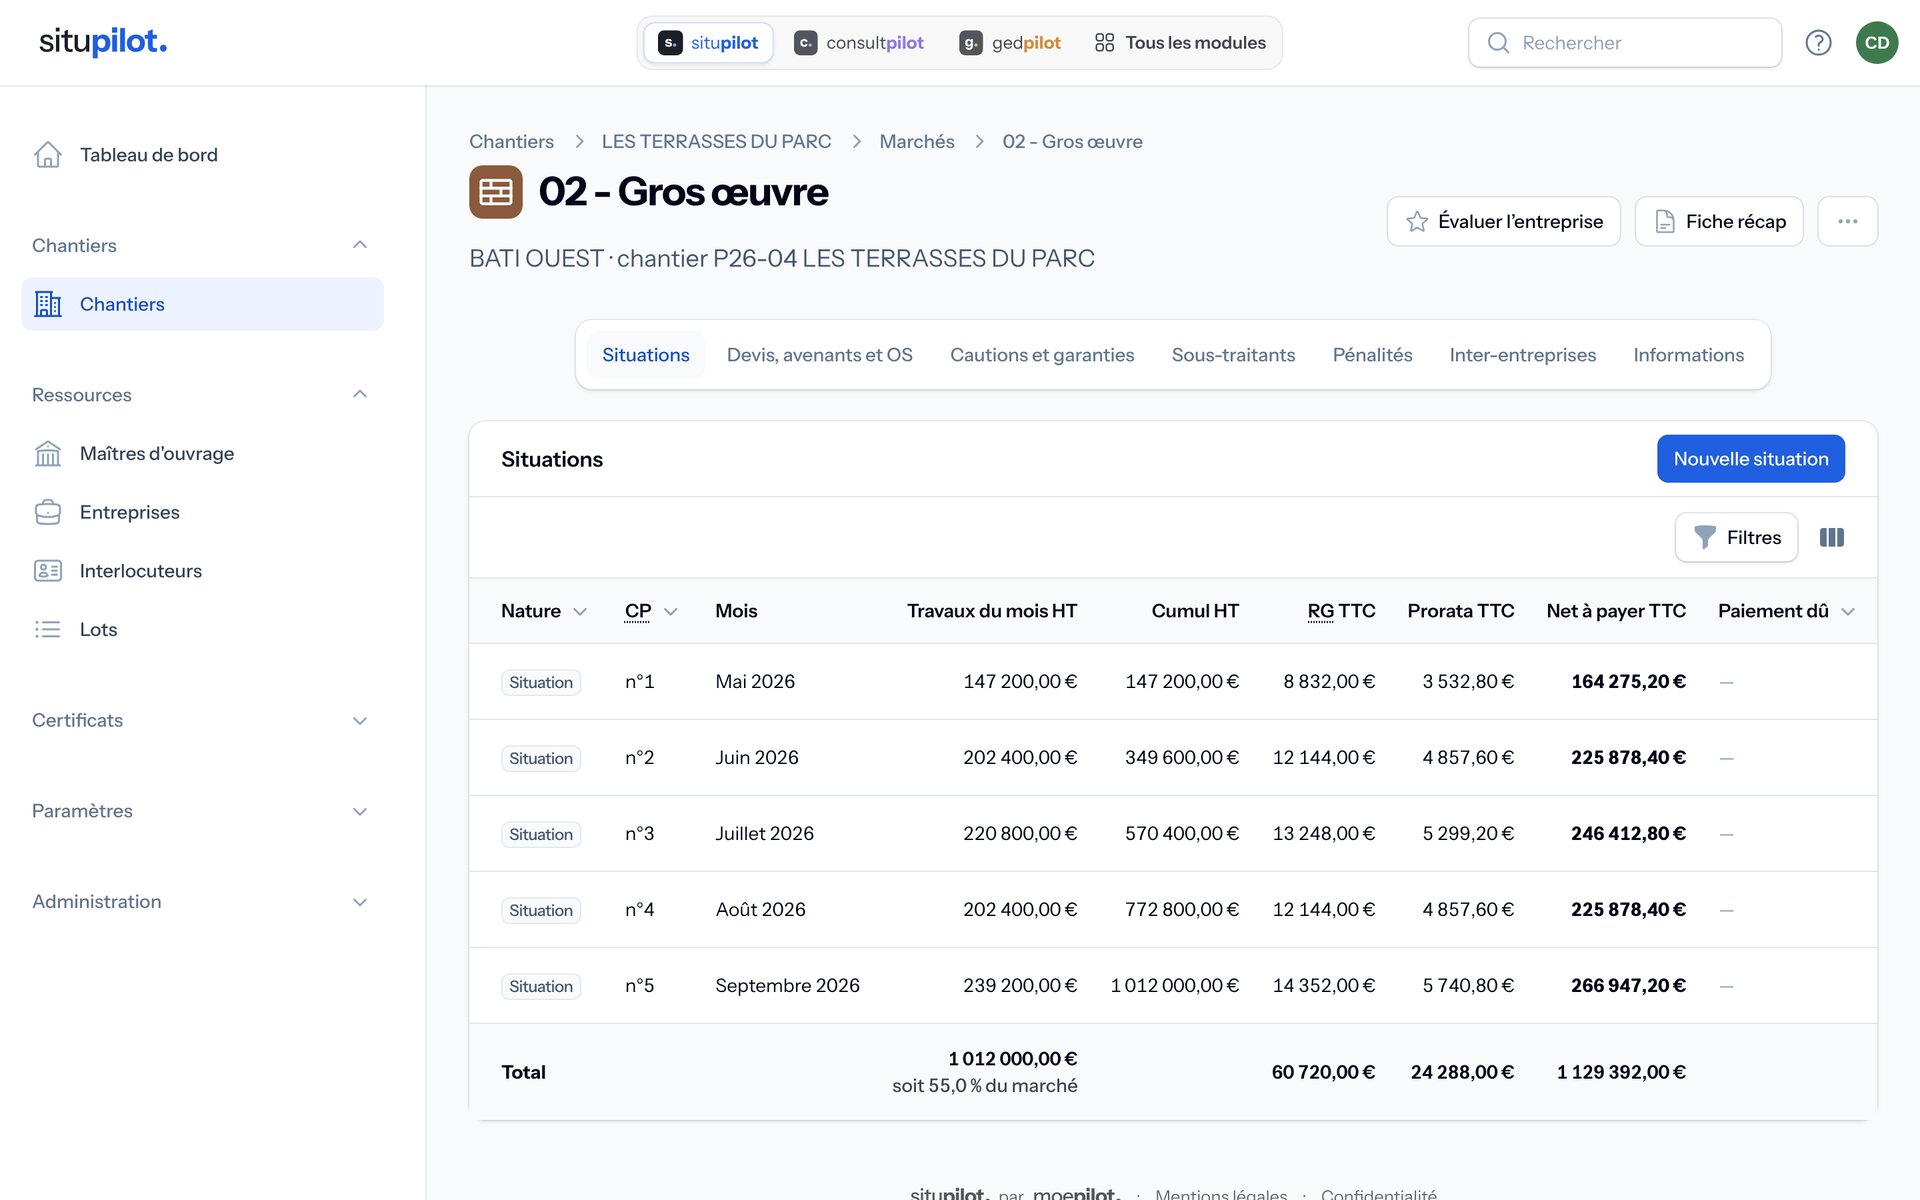Open the CP column dropdown
This screenshot has width=1920, height=1200.
click(x=671, y=612)
